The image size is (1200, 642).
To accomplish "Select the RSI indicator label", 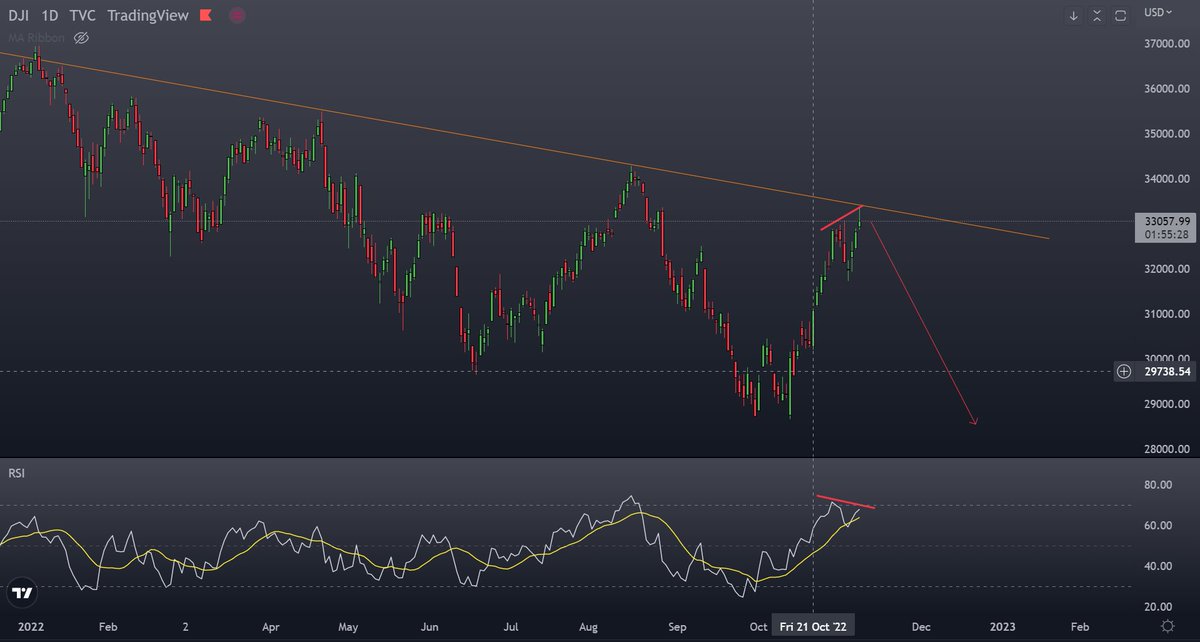I will [16, 471].
